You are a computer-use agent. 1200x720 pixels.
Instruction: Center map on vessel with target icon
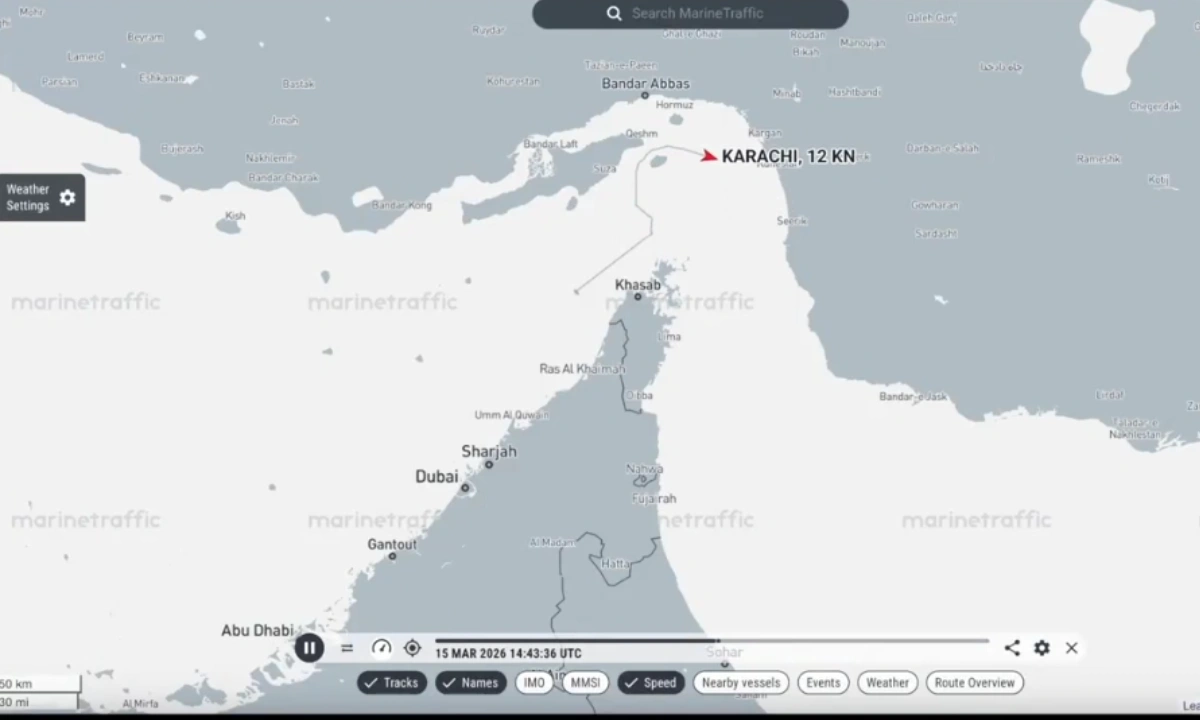(412, 648)
